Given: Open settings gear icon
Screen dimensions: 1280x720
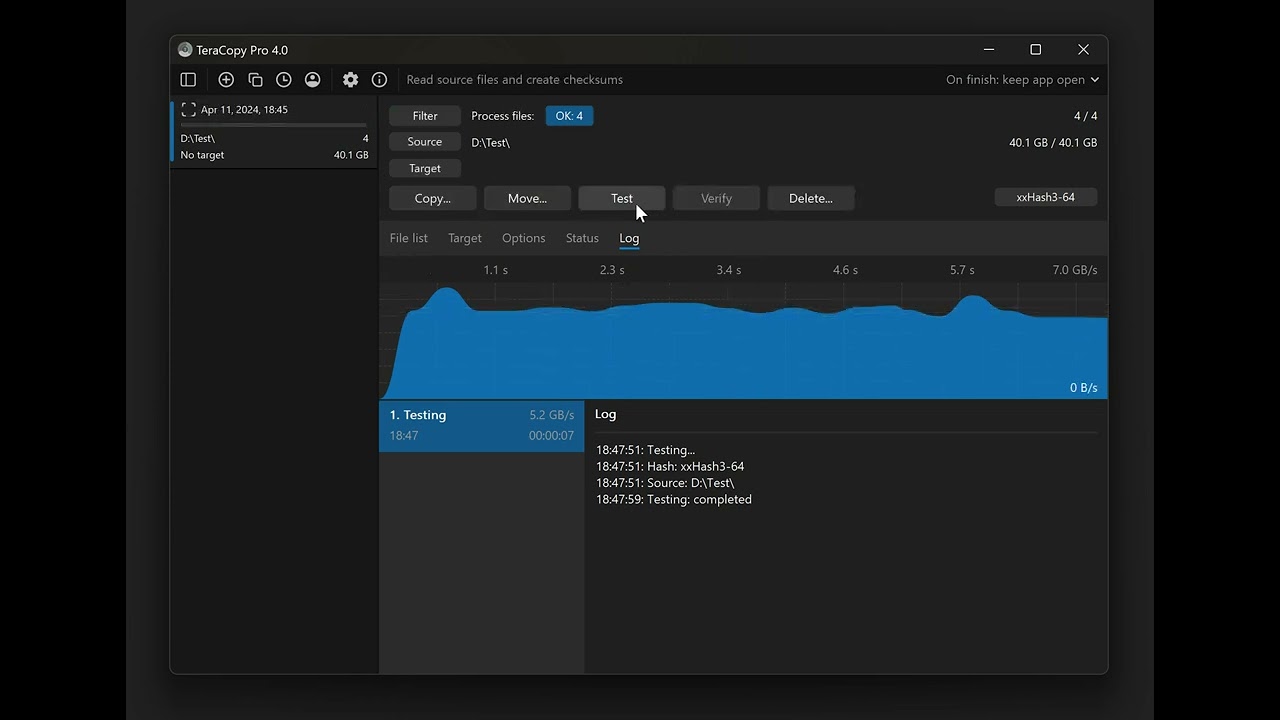Looking at the screenshot, I should [x=350, y=80].
